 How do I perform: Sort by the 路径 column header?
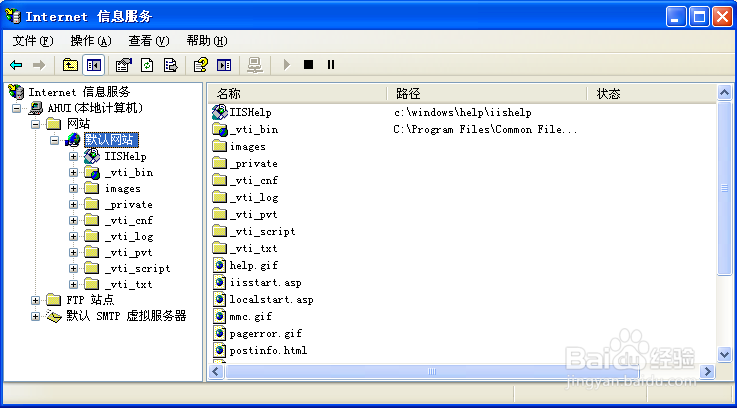[487, 94]
